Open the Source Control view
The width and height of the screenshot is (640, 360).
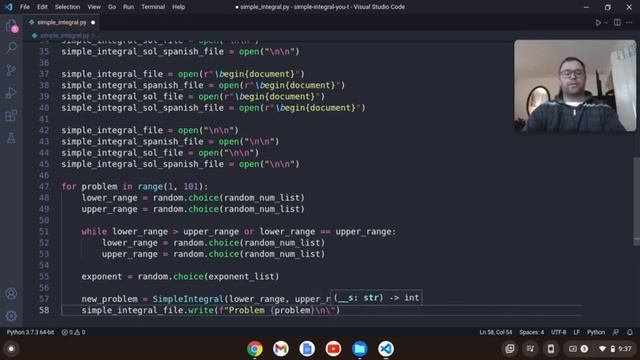[x=11, y=71]
